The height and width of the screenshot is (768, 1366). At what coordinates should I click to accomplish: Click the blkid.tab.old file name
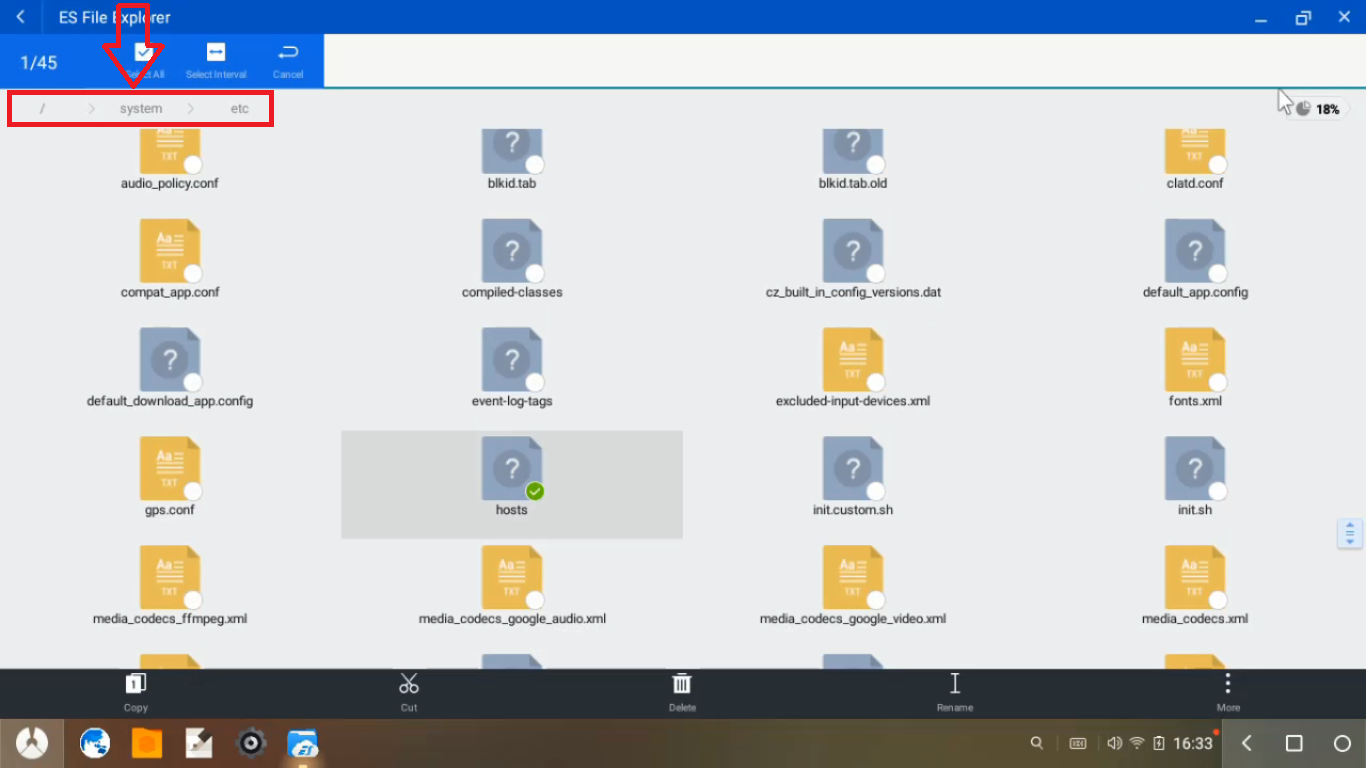853,184
